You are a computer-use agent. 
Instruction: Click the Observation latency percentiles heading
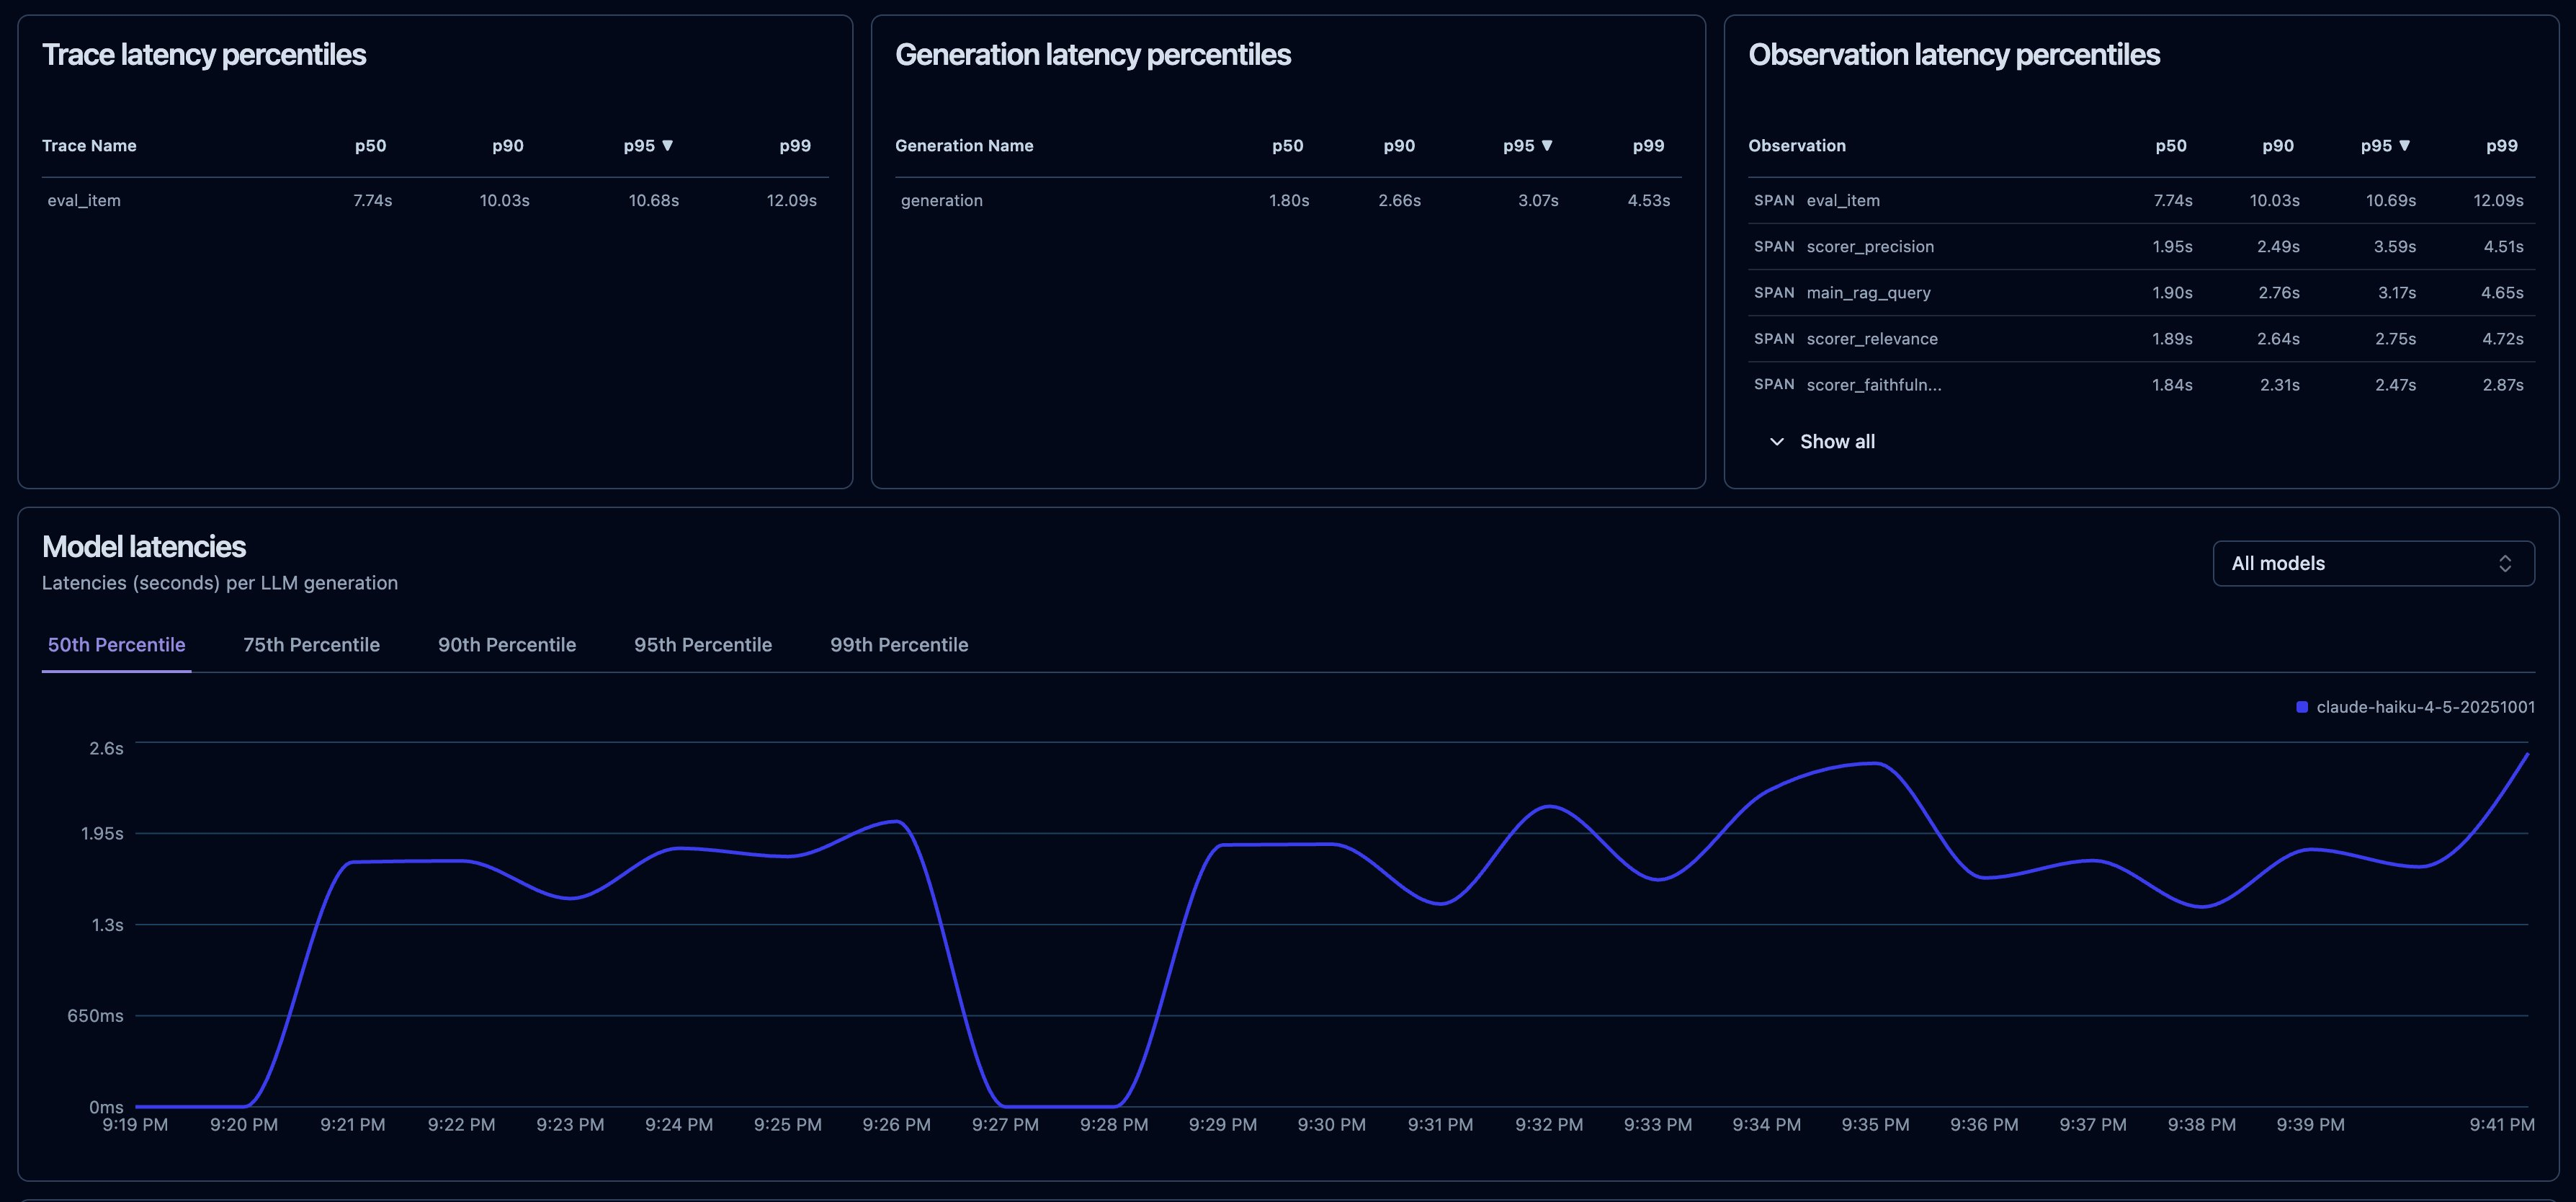pos(1954,55)
